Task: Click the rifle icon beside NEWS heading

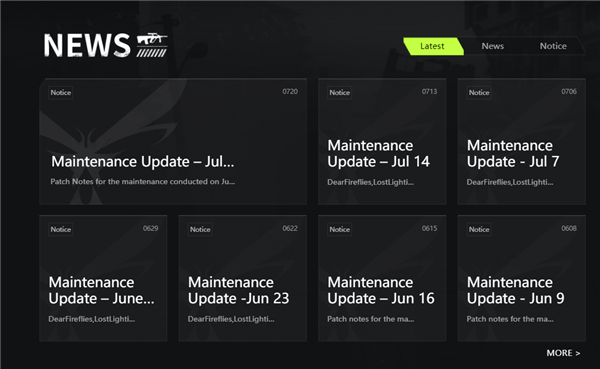Action: [x=152, y=45]
